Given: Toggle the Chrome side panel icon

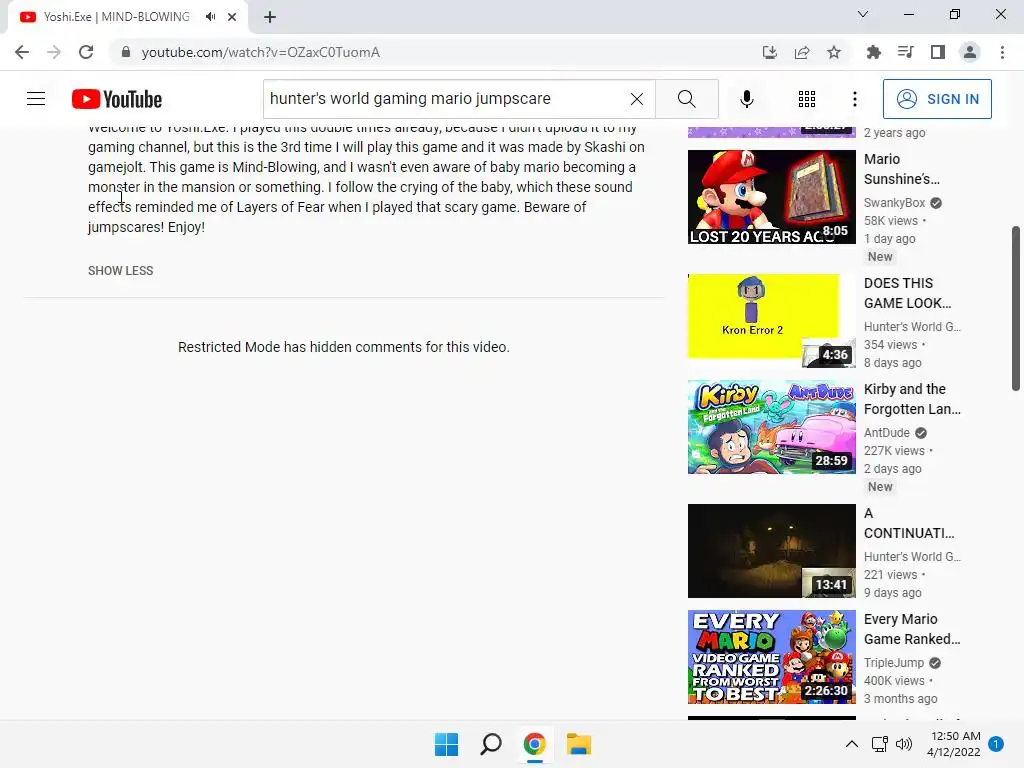Looking at the screenshot, I should [938, 52].
